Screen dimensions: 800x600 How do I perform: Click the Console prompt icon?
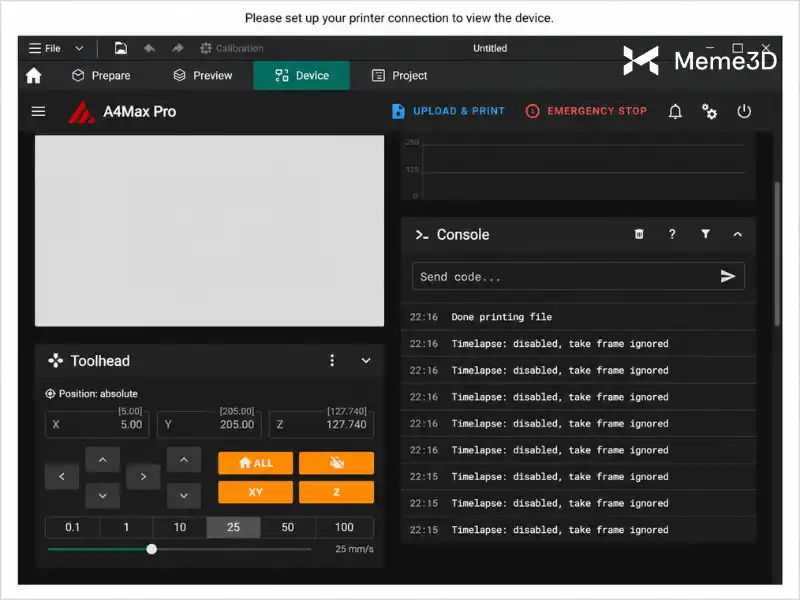click(x=421, y=235)
